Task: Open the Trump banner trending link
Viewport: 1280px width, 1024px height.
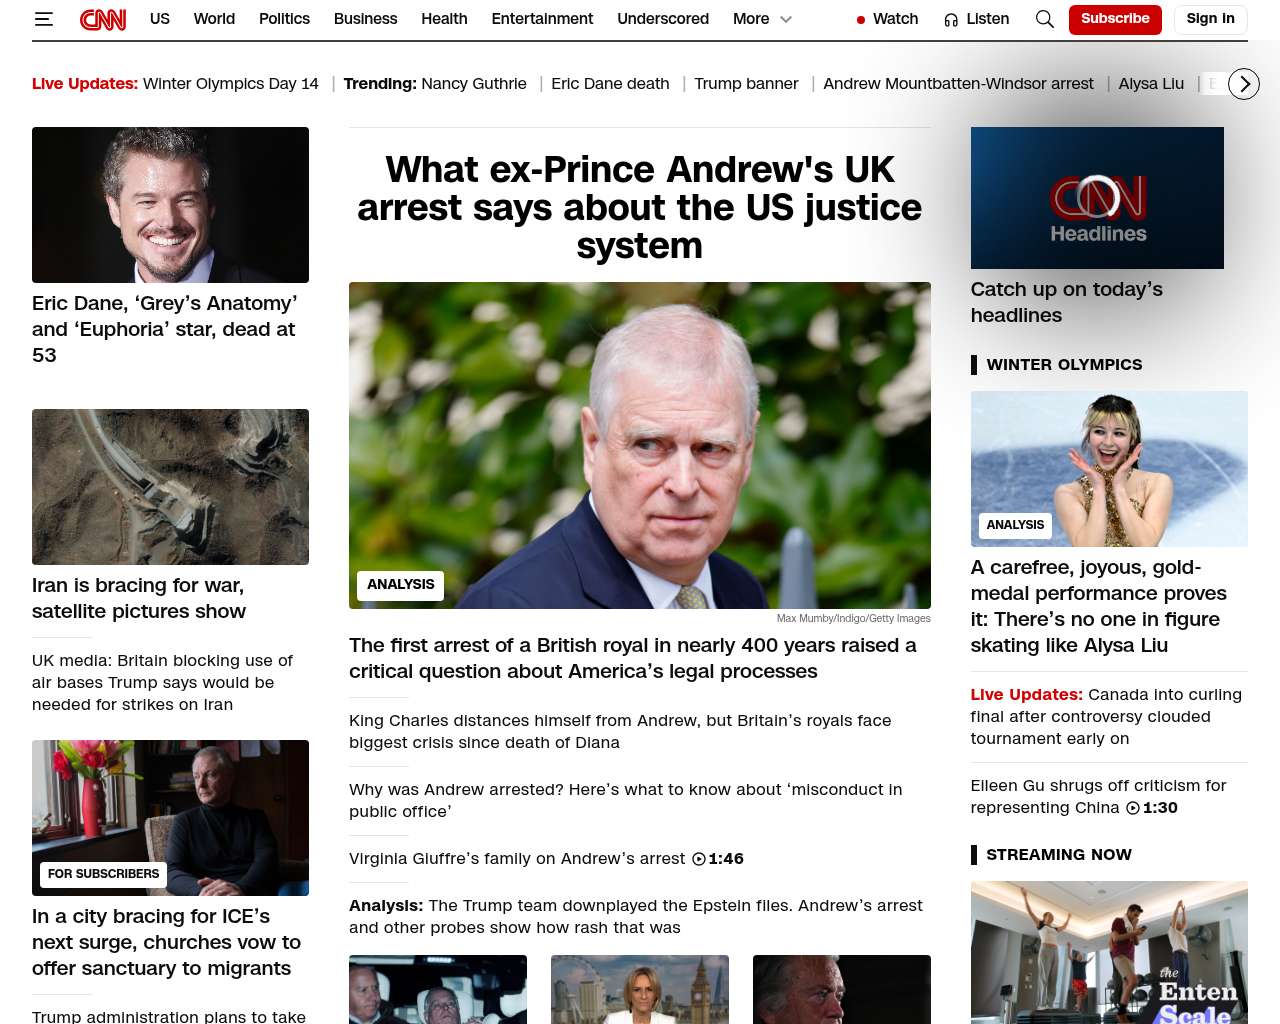Action: [x=746, y=84]
